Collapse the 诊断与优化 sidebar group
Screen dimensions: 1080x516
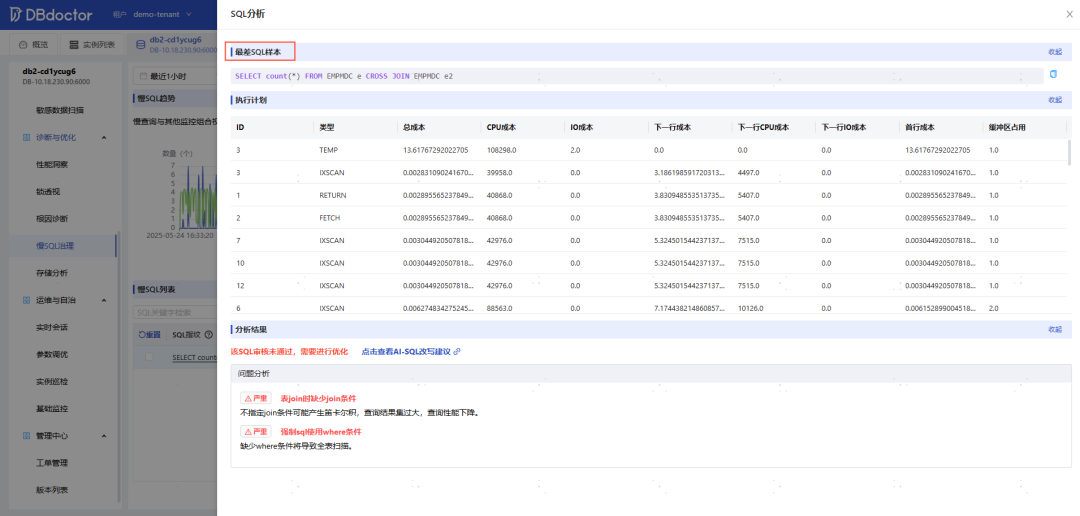point(104,138)
